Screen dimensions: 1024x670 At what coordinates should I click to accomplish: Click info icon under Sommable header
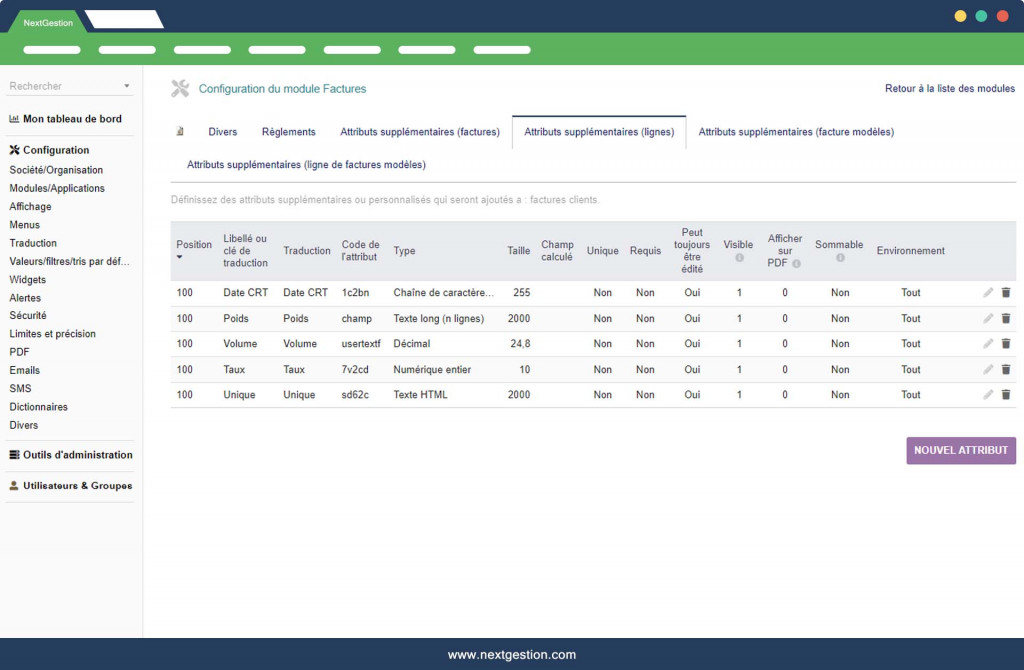tap(840, 258)
